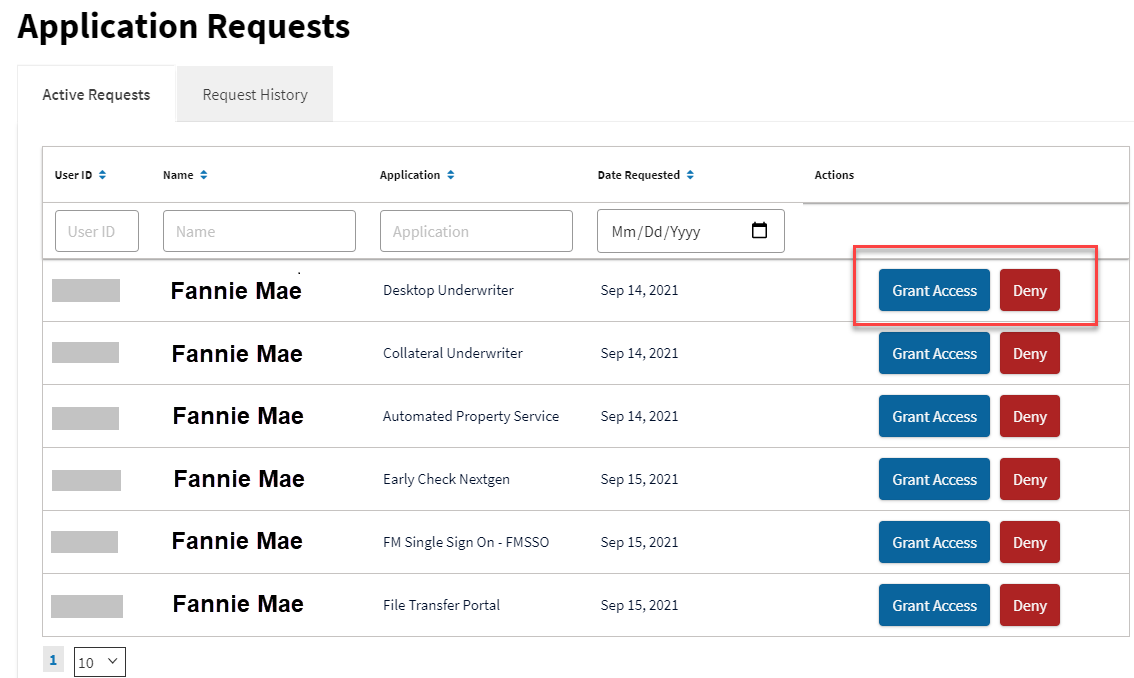The width and height of the screenshot is (1134, 678).
Task: Select the Active Requests tab
Action: click(x=96, y=94)
